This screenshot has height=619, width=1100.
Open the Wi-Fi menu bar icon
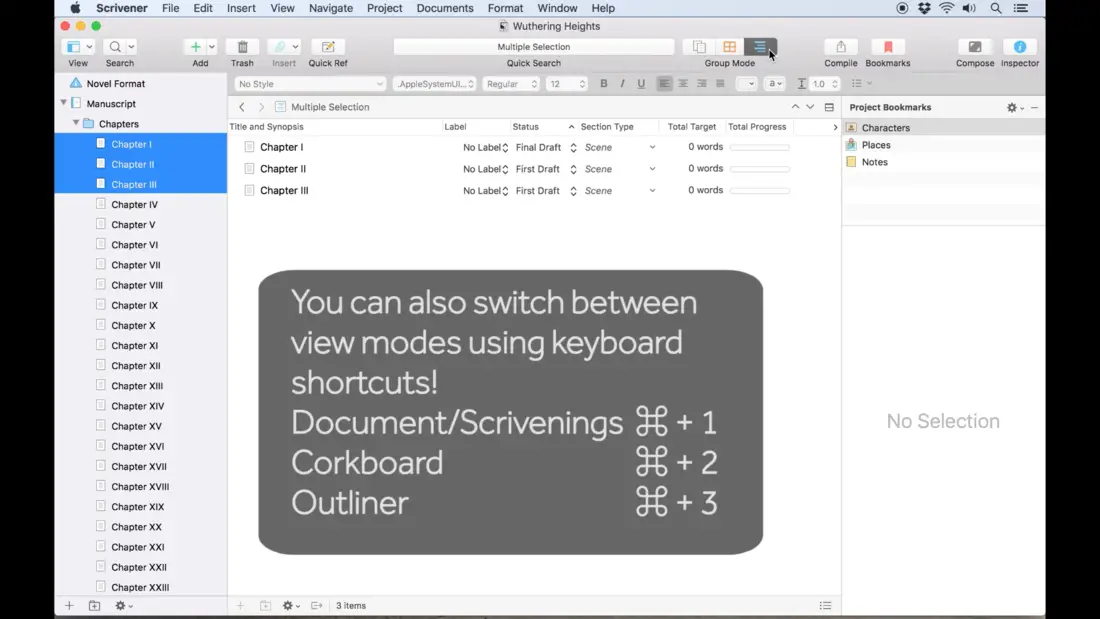(x=946, y=8)
